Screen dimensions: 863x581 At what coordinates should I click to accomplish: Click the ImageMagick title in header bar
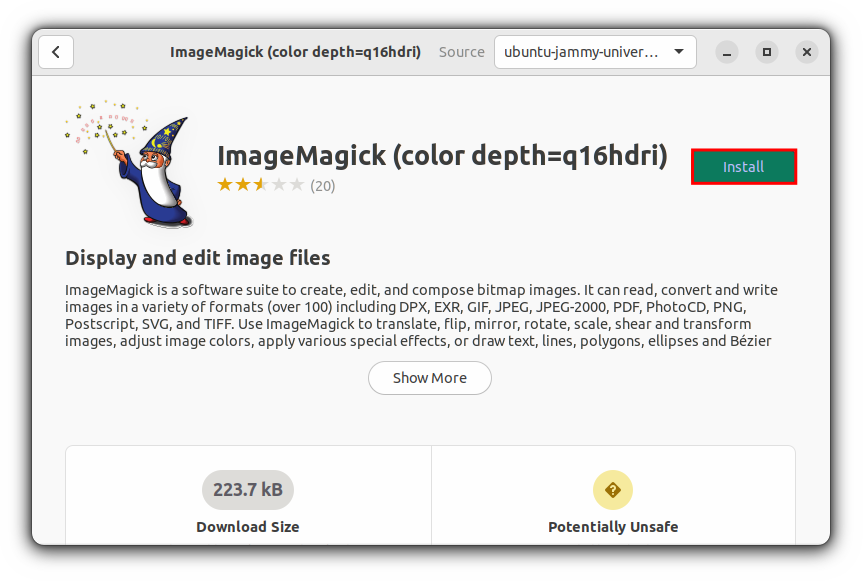[296, 52]
